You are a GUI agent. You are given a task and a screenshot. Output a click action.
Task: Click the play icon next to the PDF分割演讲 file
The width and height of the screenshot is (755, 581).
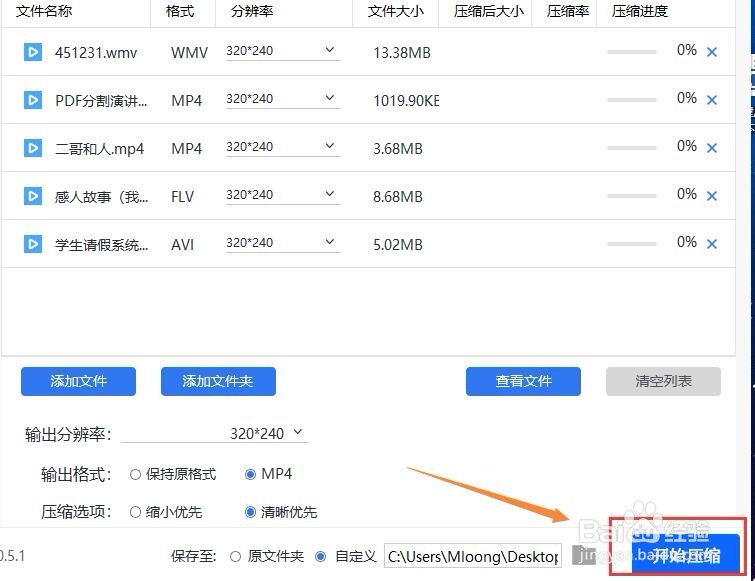pyautogui.click(x=33, y=100)
